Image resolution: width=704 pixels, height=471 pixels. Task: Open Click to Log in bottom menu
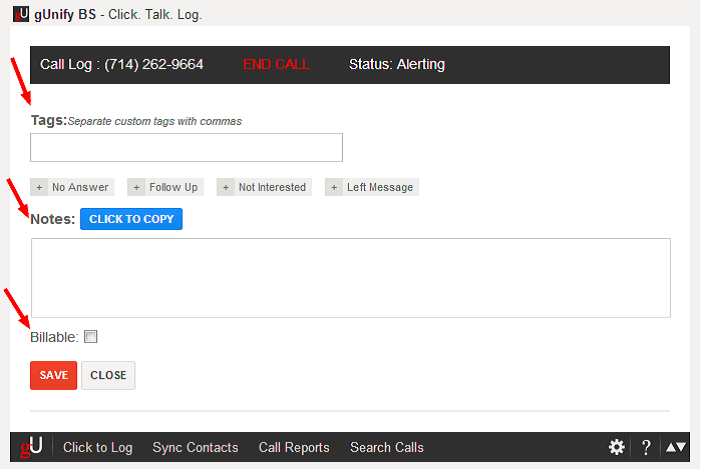(97, 447)
